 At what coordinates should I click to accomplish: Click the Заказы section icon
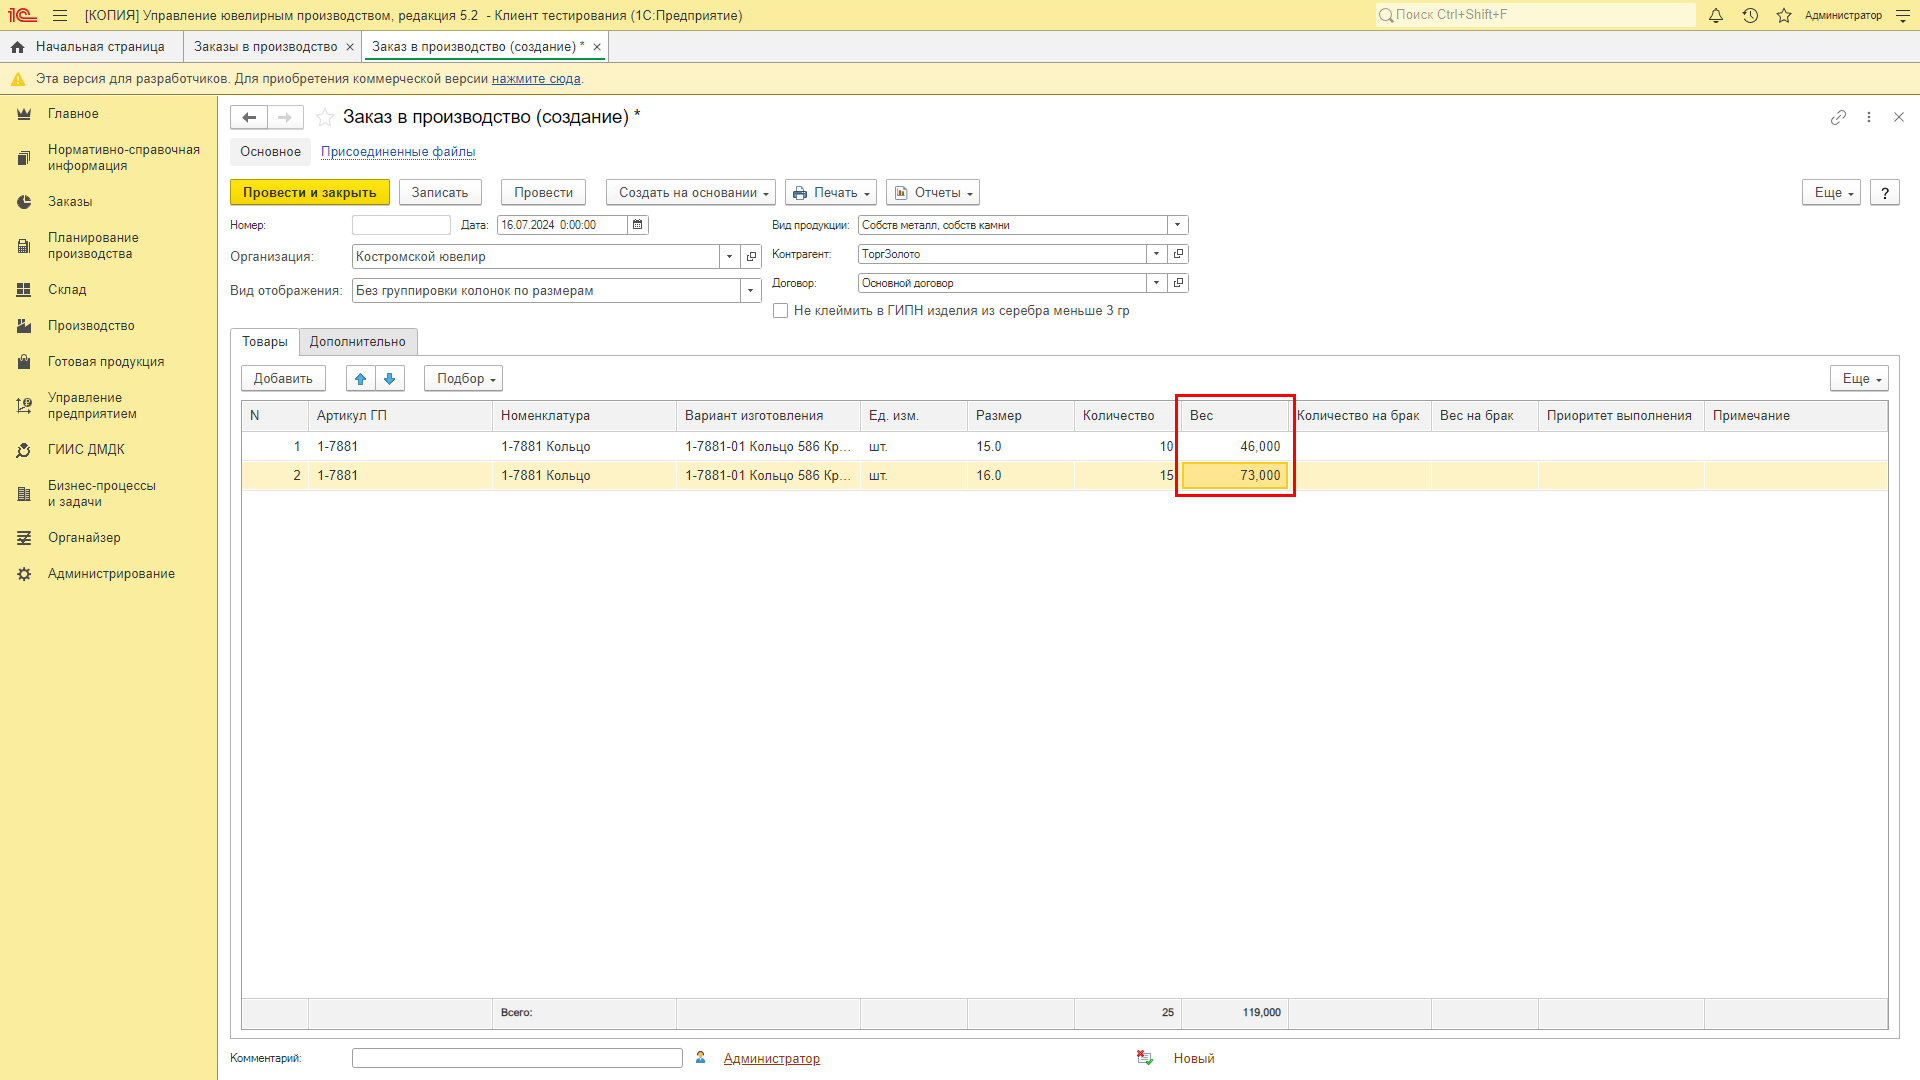[24, 202]
